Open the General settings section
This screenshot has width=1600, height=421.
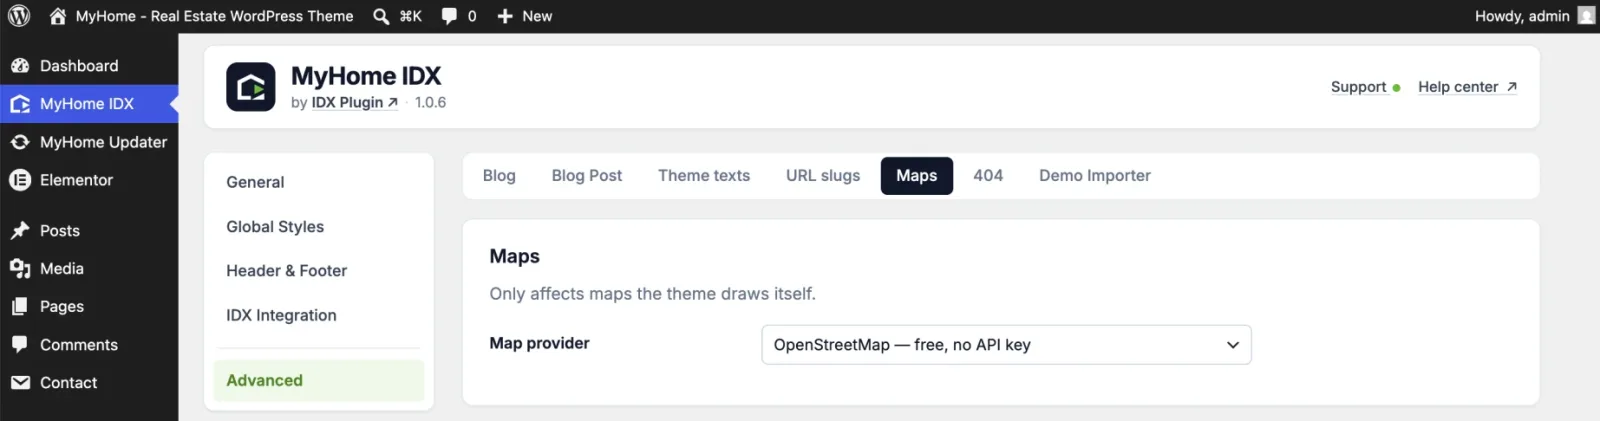319,182
